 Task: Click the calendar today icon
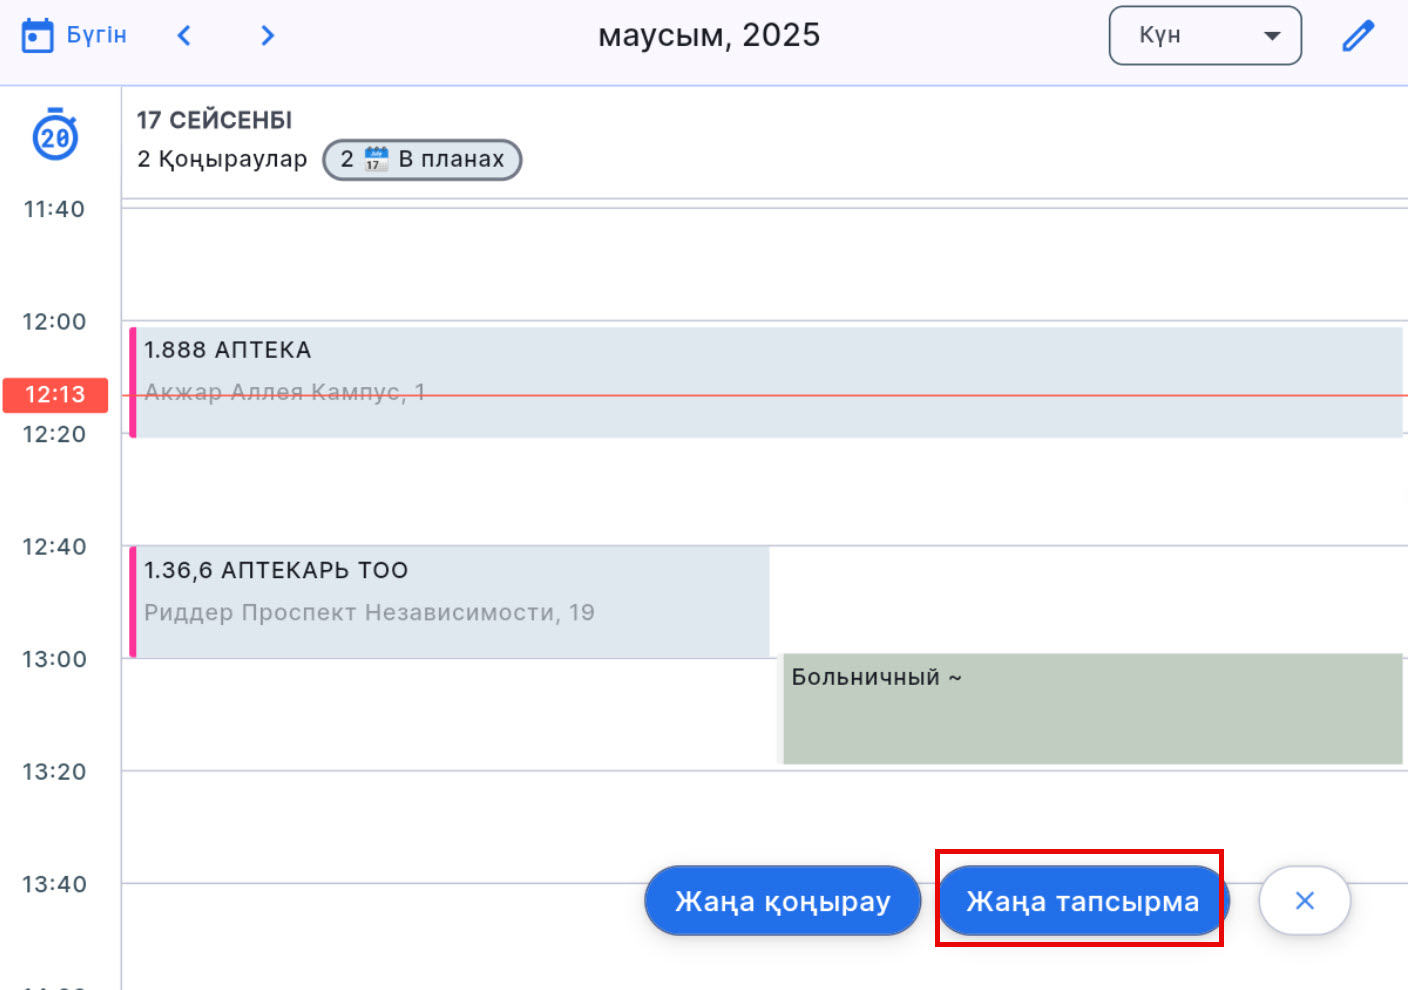pos(37,36)
